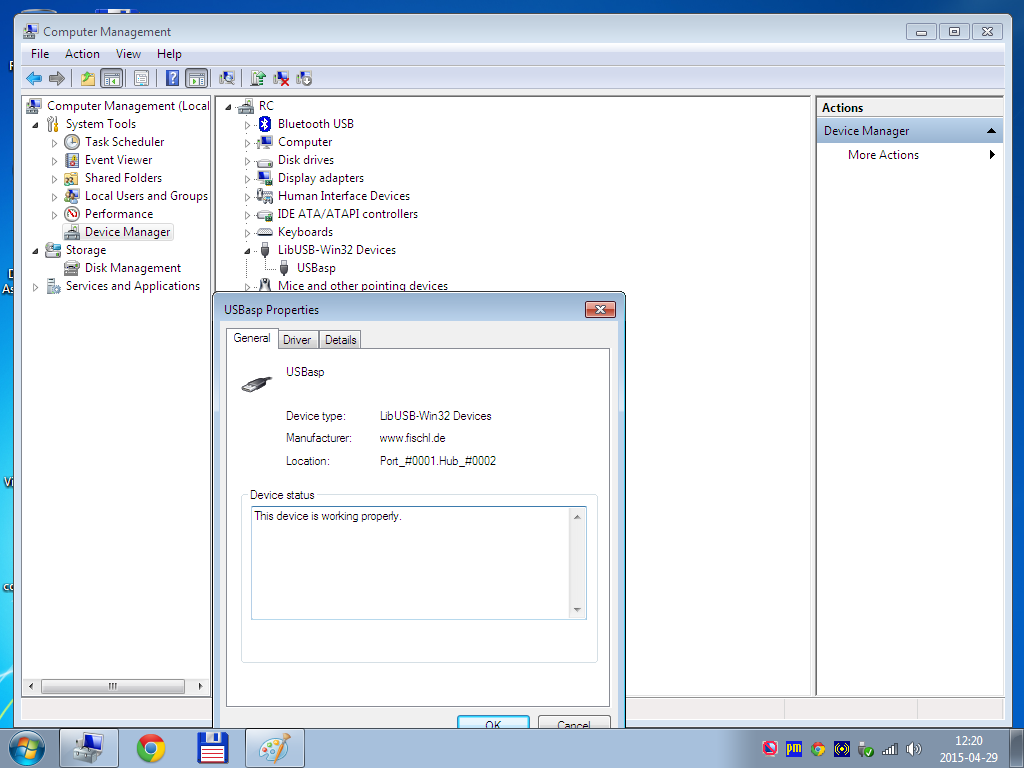Image resolution: width=1024 pixels, height=768 pixels.
Task: Click More Actions in the Actions pane
Action: [x=883, y=155]
